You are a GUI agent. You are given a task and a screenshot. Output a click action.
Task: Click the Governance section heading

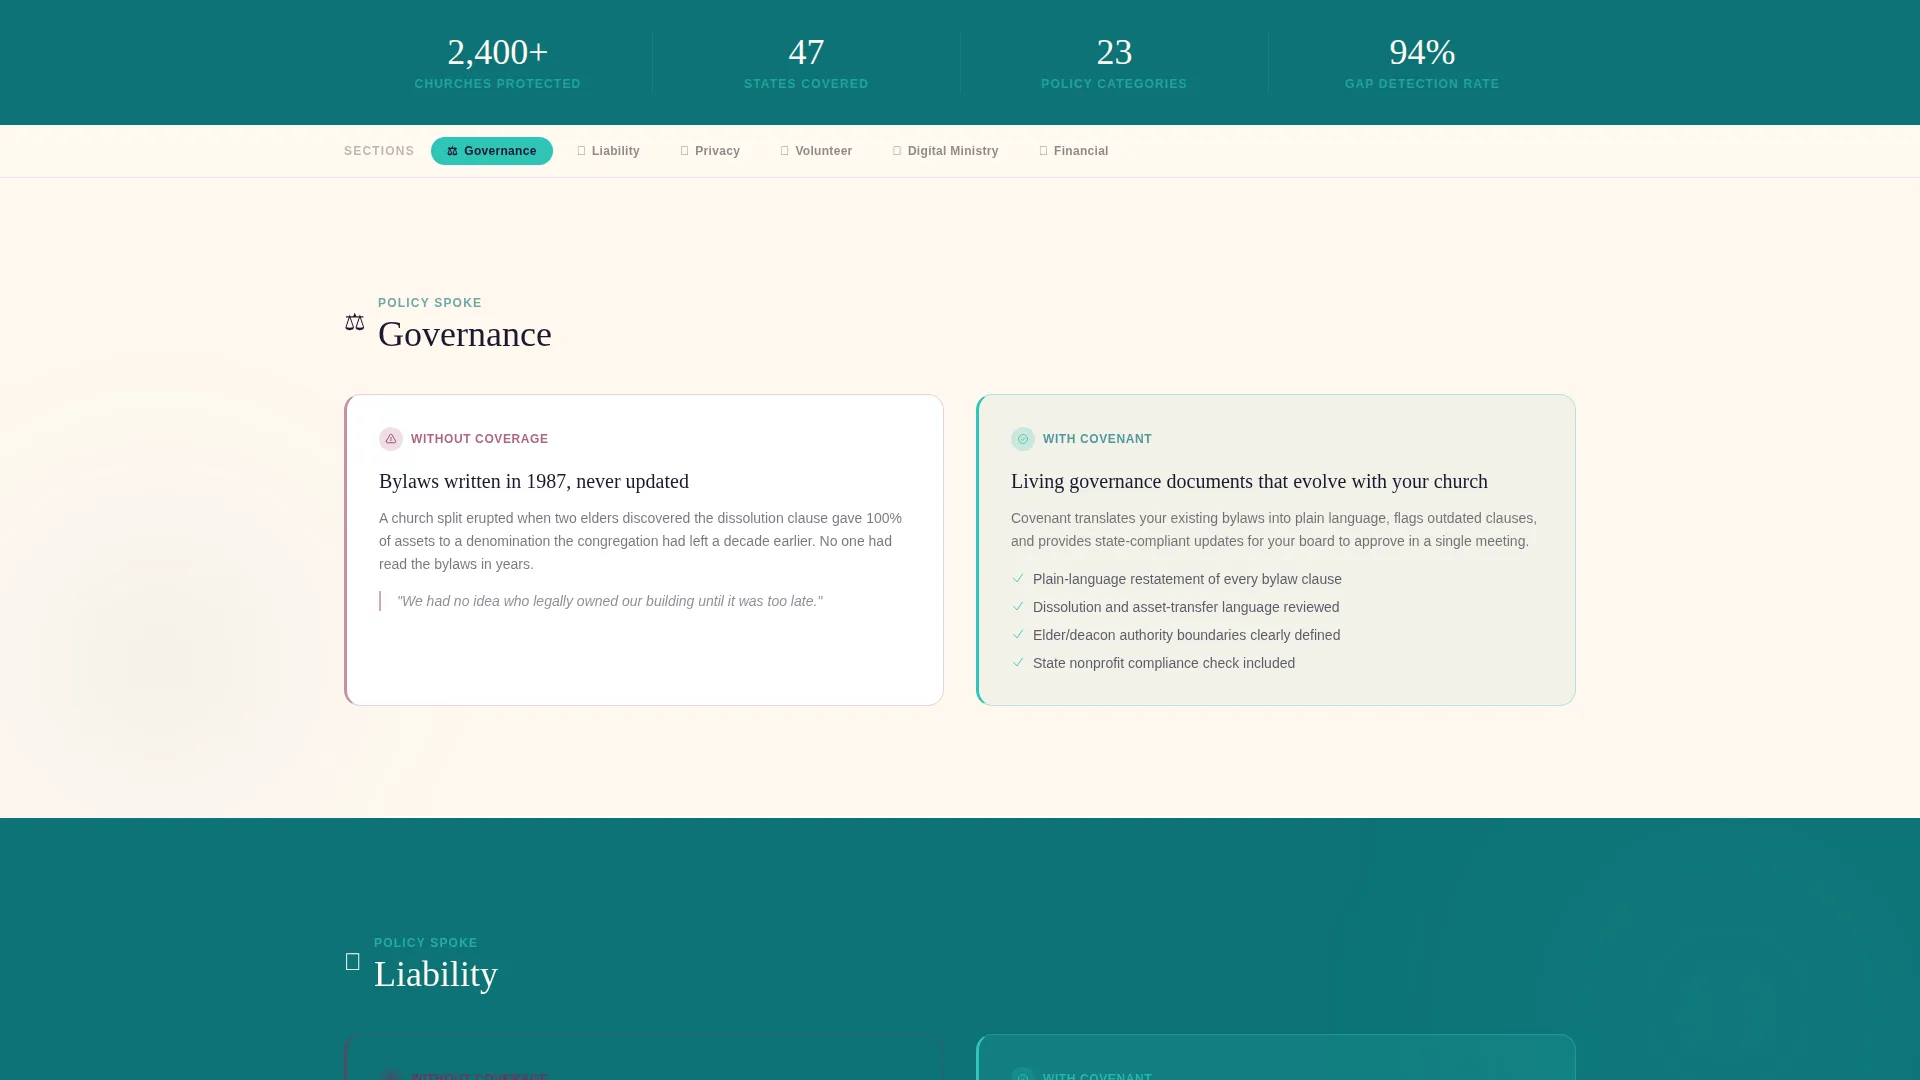point(465,334)
